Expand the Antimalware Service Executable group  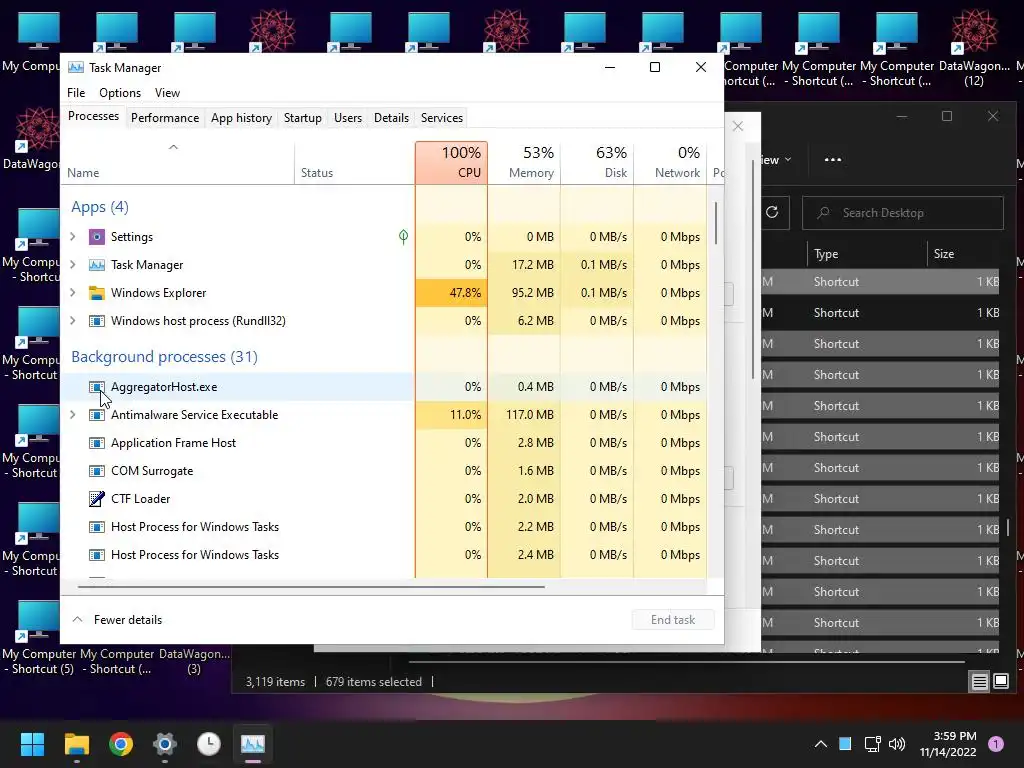tap(72, 415)
